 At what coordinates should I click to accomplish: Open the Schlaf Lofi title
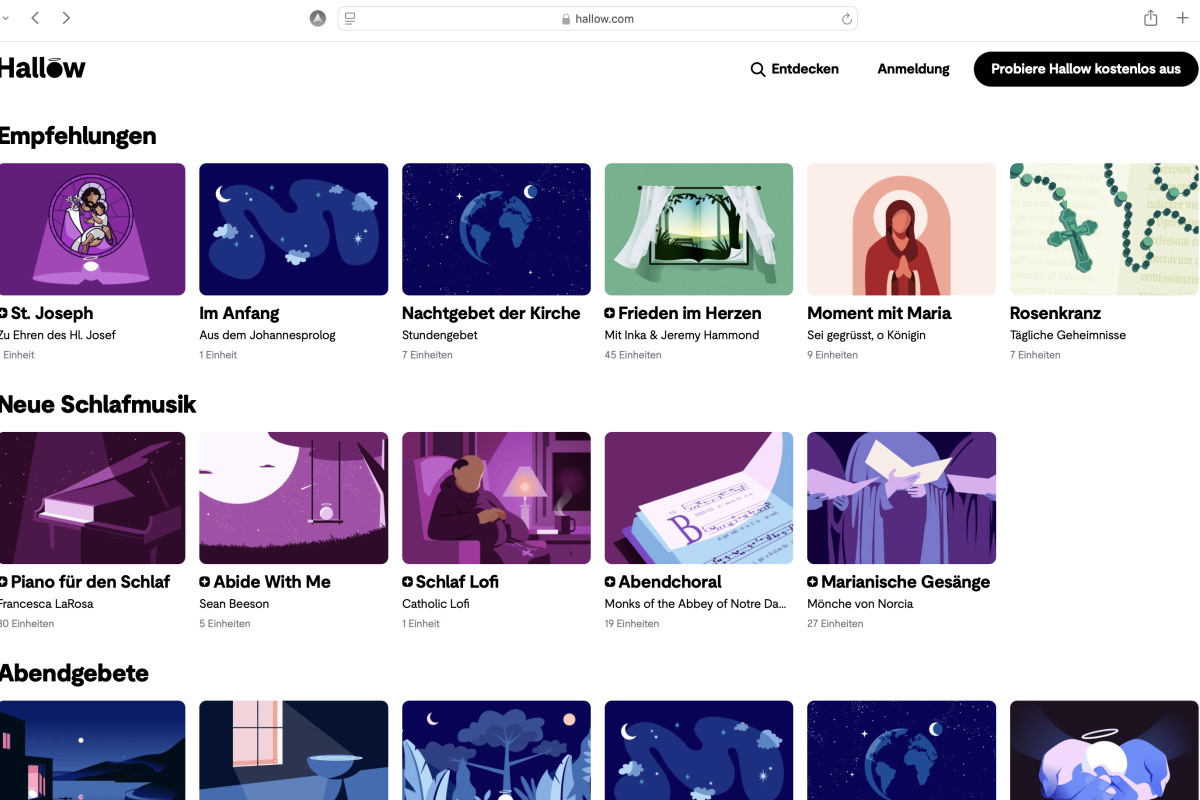tap(457, 582)
